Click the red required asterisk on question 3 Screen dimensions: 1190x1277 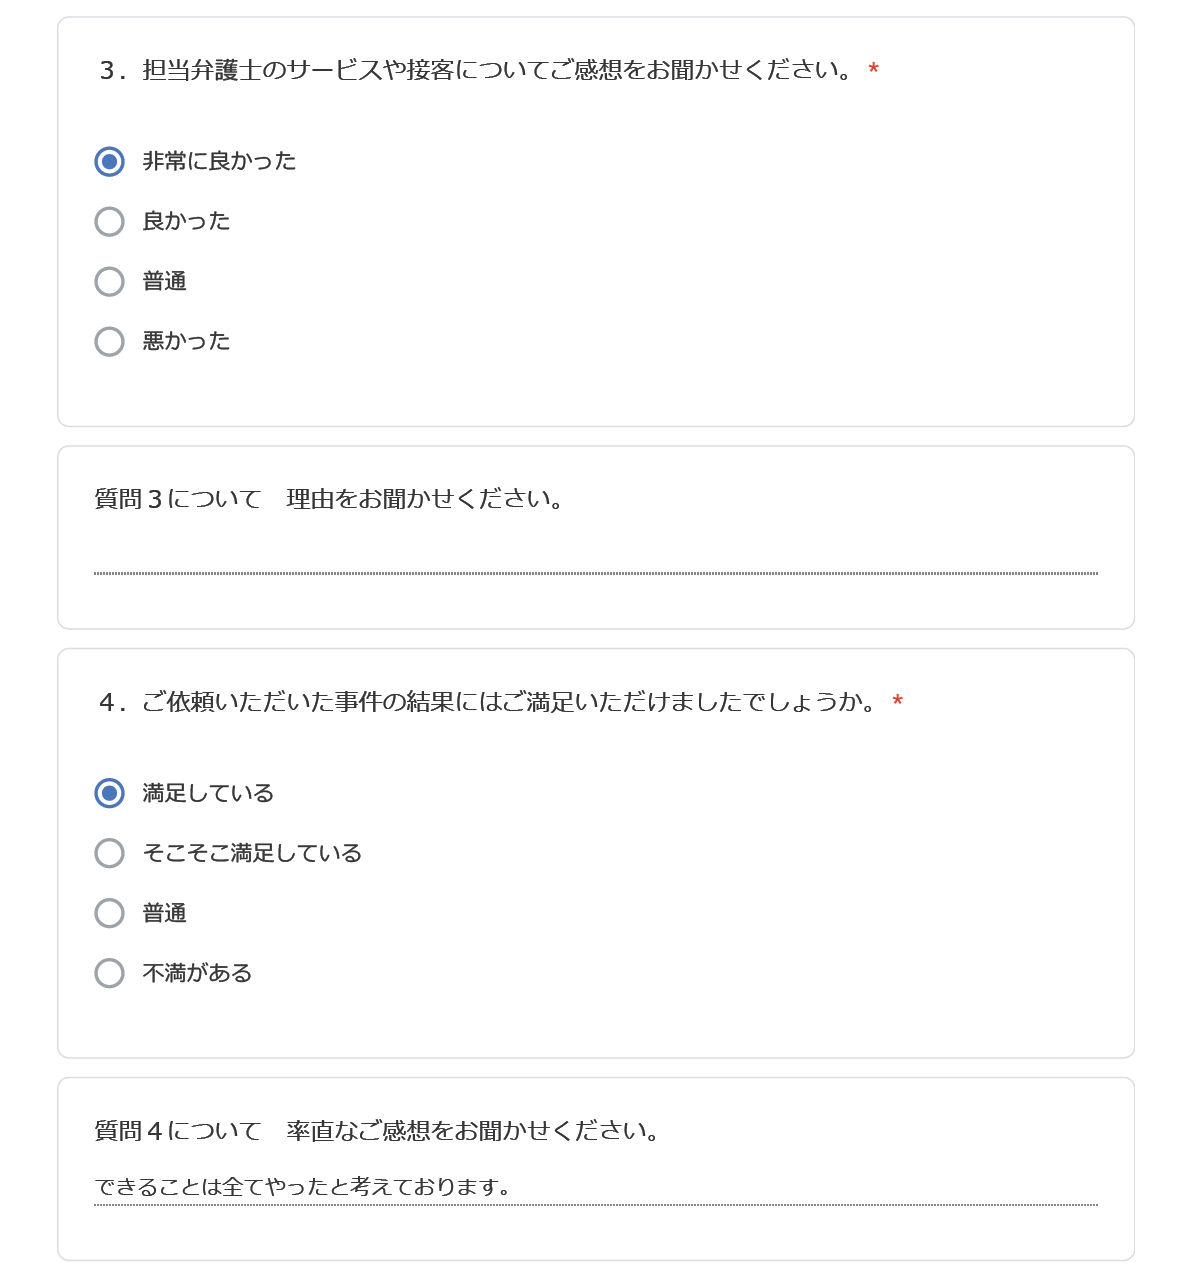tap(873, 70)
